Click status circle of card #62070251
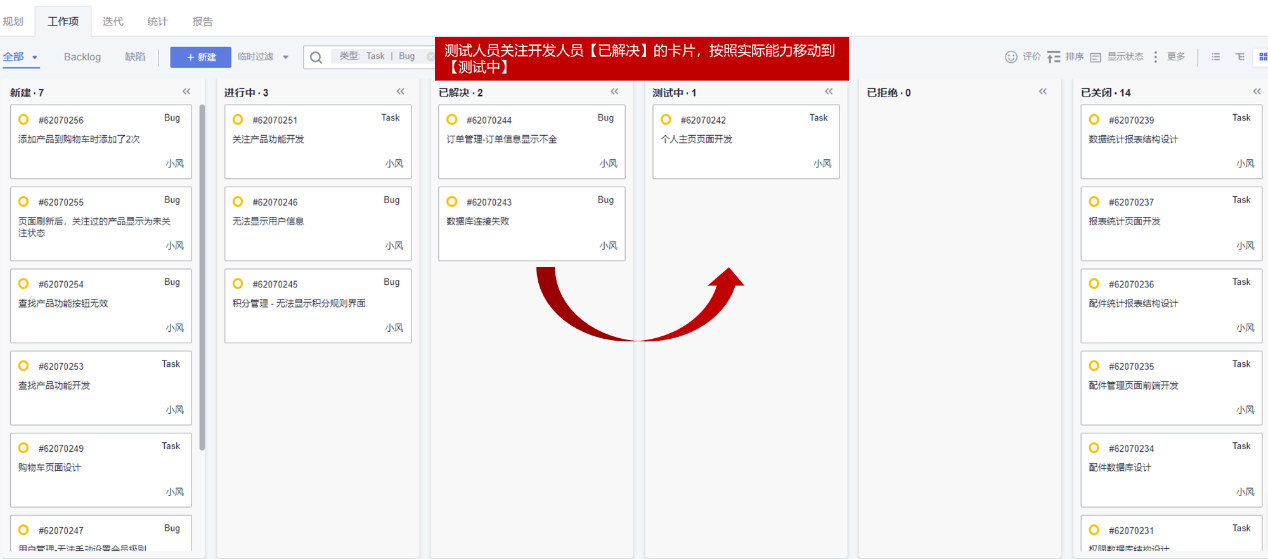Screen dimensions: 1268x559 tap(237, 119)
